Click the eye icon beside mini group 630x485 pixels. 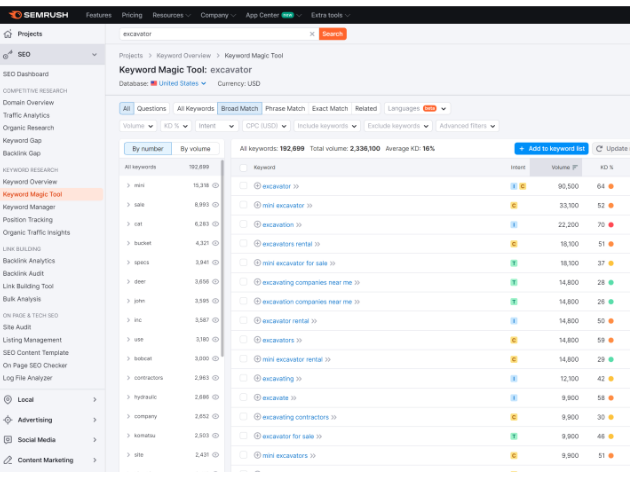pos(216,186)
